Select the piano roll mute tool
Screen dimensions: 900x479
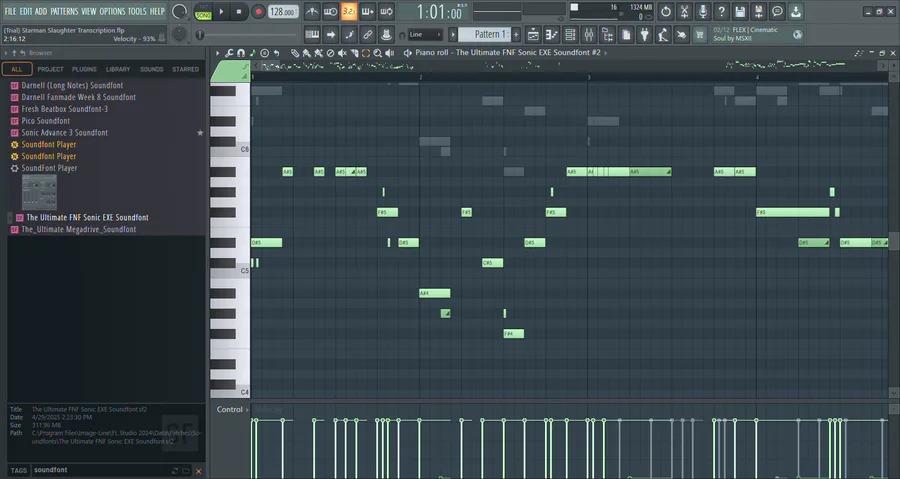point(342,53)
